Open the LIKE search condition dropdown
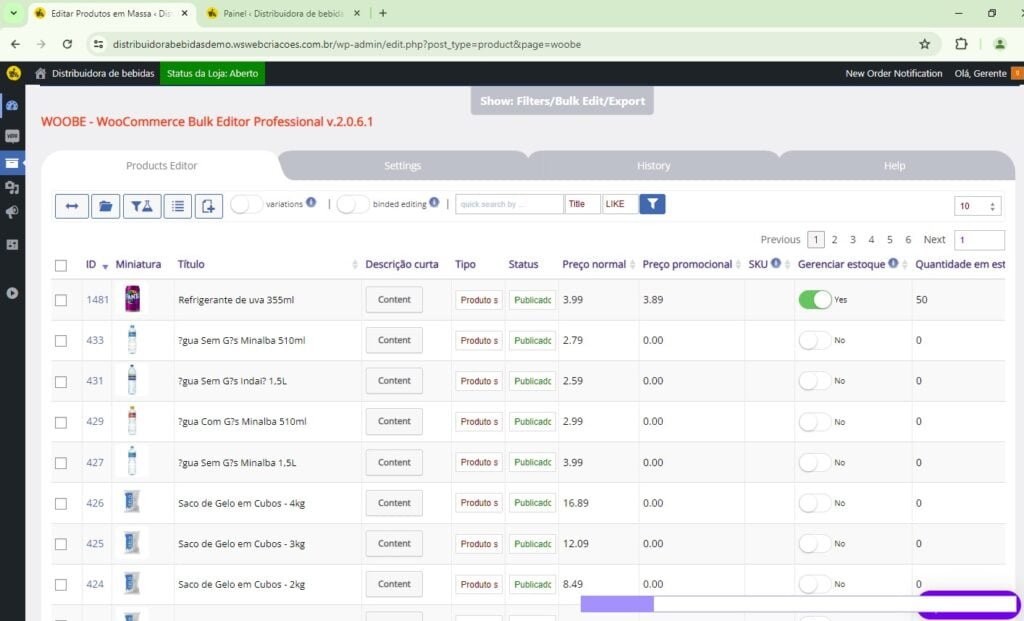 click(619, 204)
